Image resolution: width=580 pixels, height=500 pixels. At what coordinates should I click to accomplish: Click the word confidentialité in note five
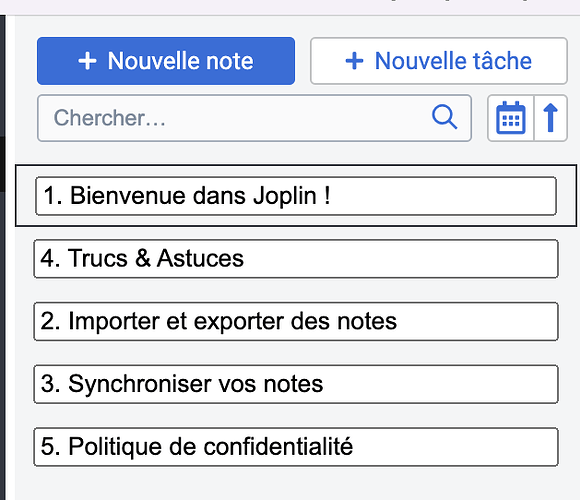coord(278,446)
